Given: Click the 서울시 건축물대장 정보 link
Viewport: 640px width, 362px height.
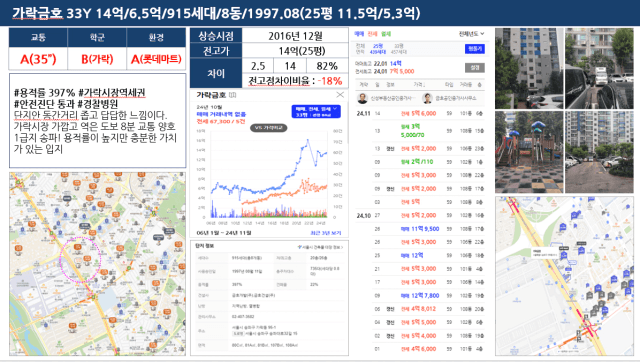Looking at the screenshot, I should (321, 247).
